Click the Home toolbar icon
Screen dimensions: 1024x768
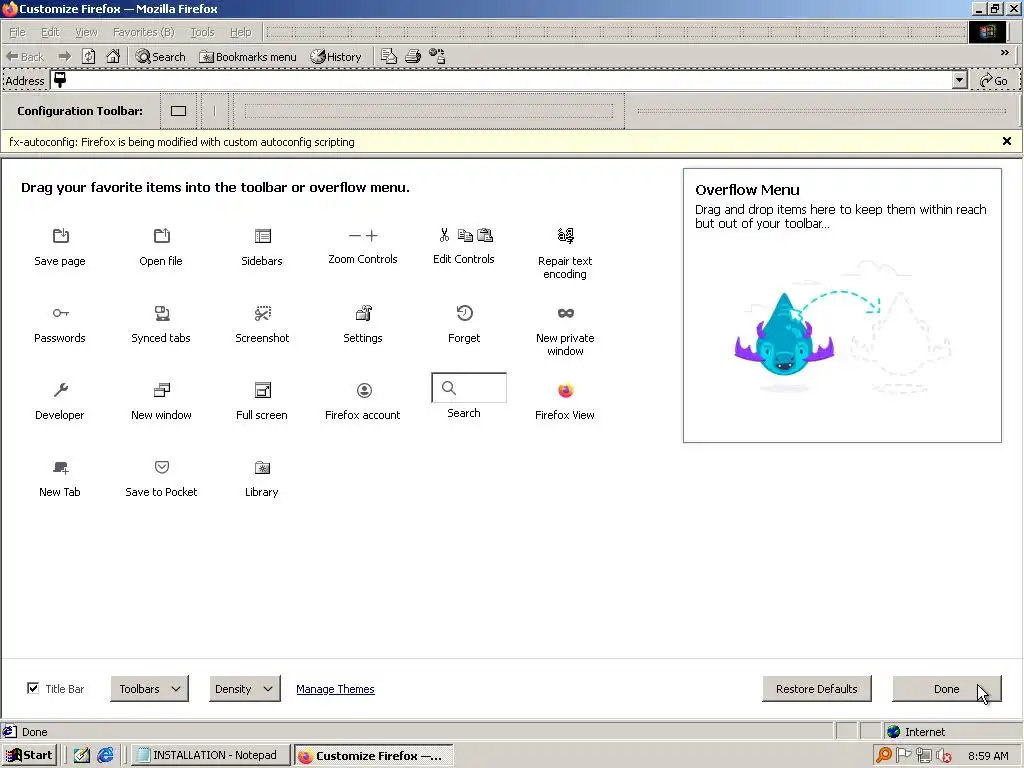pyautogui.click(x=113, y=56)
